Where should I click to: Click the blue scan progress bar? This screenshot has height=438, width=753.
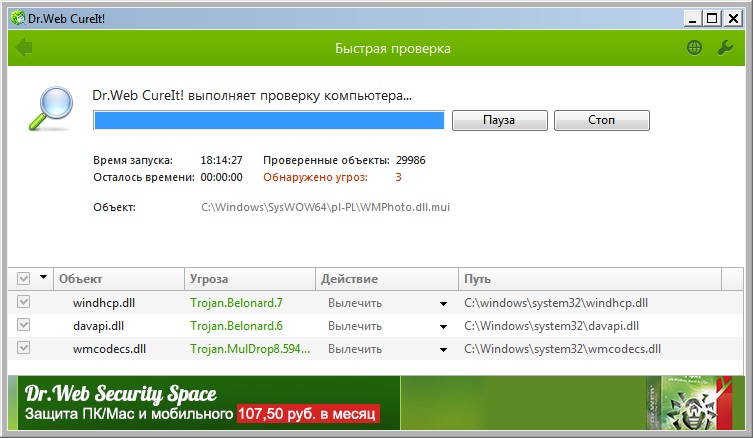tap(269, 120)
